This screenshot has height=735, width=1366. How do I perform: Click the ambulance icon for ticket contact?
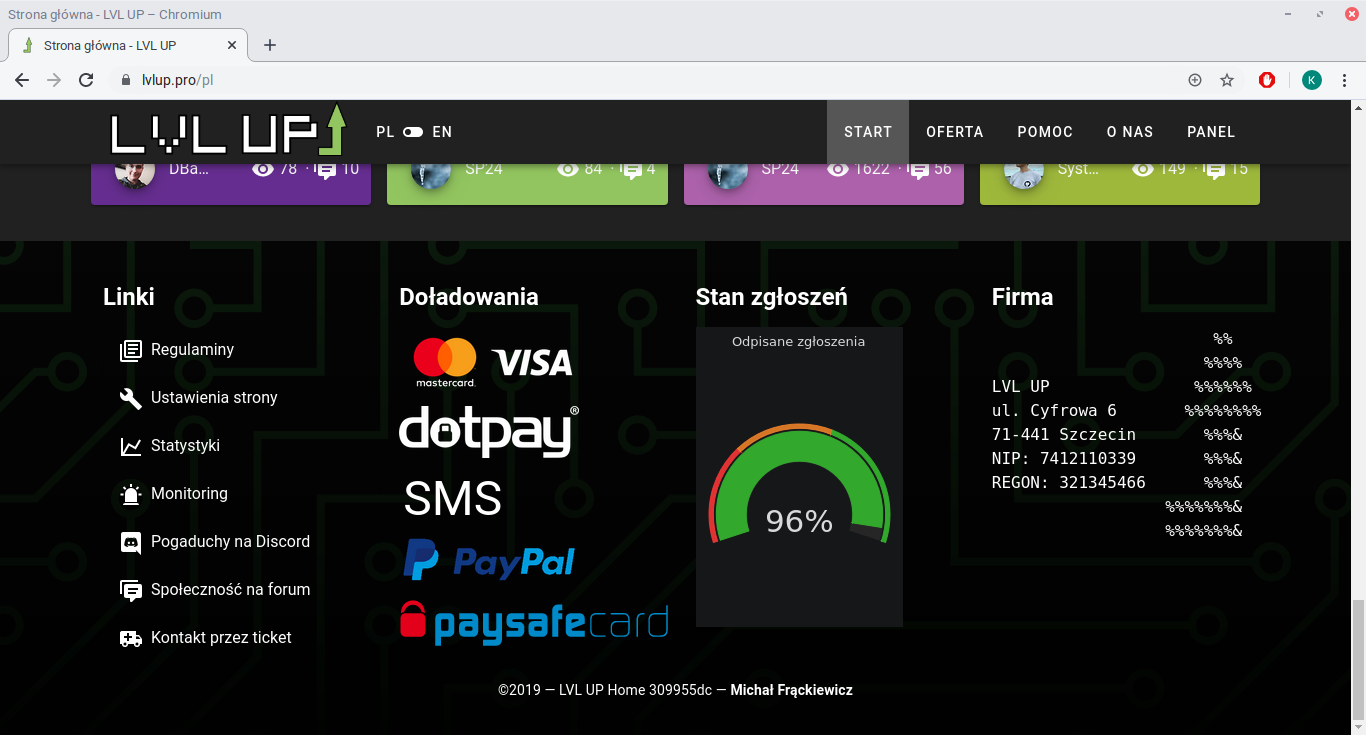coord(130,638)
